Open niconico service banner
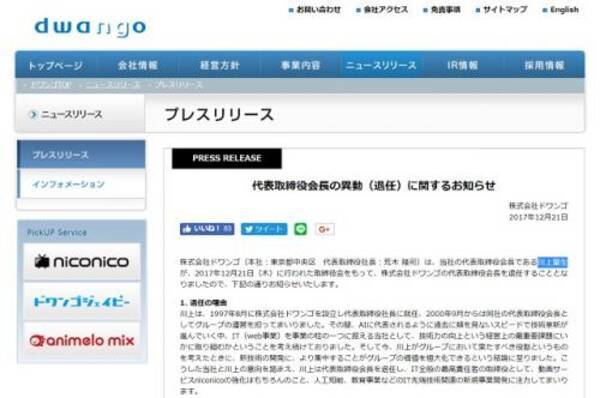600x398 pixels. tap(82, 262)
